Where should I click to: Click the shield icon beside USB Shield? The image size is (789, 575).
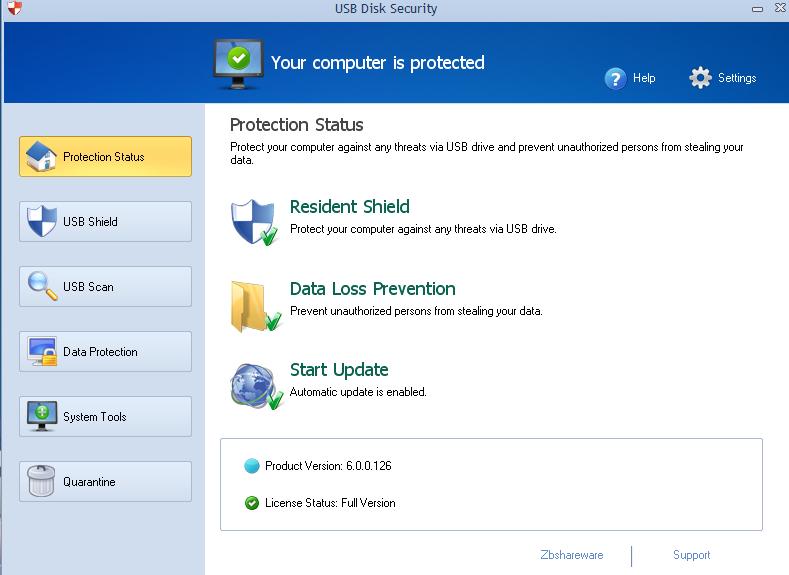click(x=42, y=221)
